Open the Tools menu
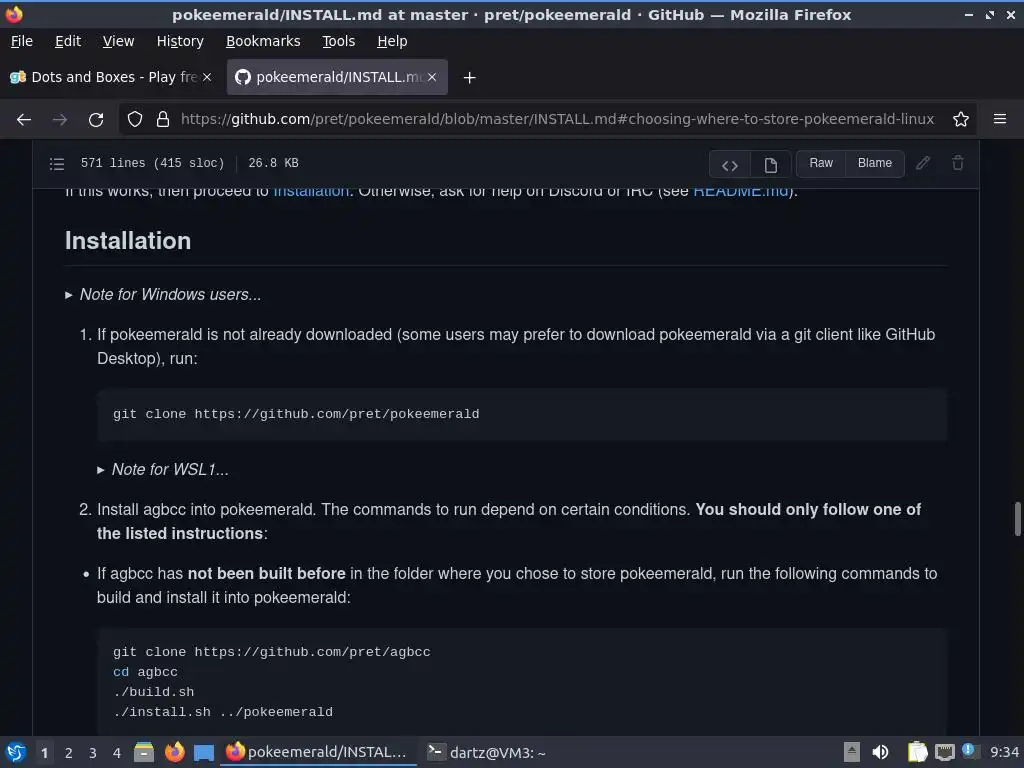This screenshot has width=1024, height=768. (338, 41)
